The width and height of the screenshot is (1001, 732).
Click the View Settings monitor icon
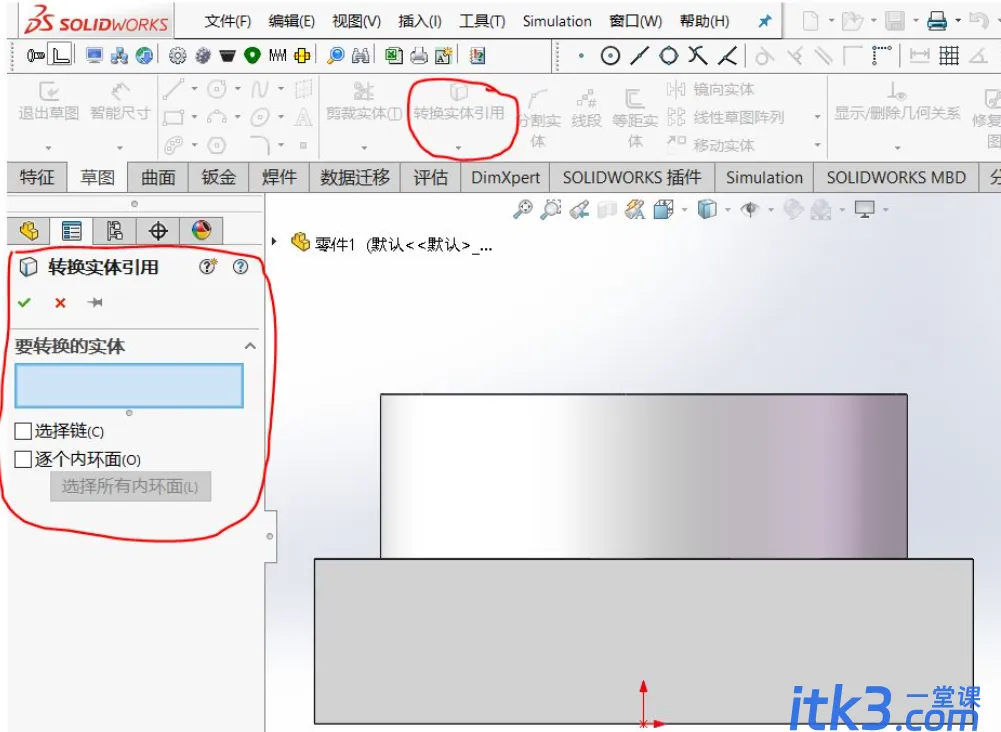(865, 209)
